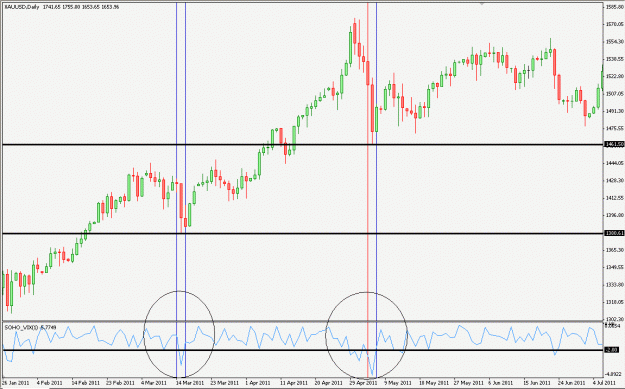The image size is (625, 389).
Task: Click the 4 Mar 2011 date label
Action: tap(154, 383)
